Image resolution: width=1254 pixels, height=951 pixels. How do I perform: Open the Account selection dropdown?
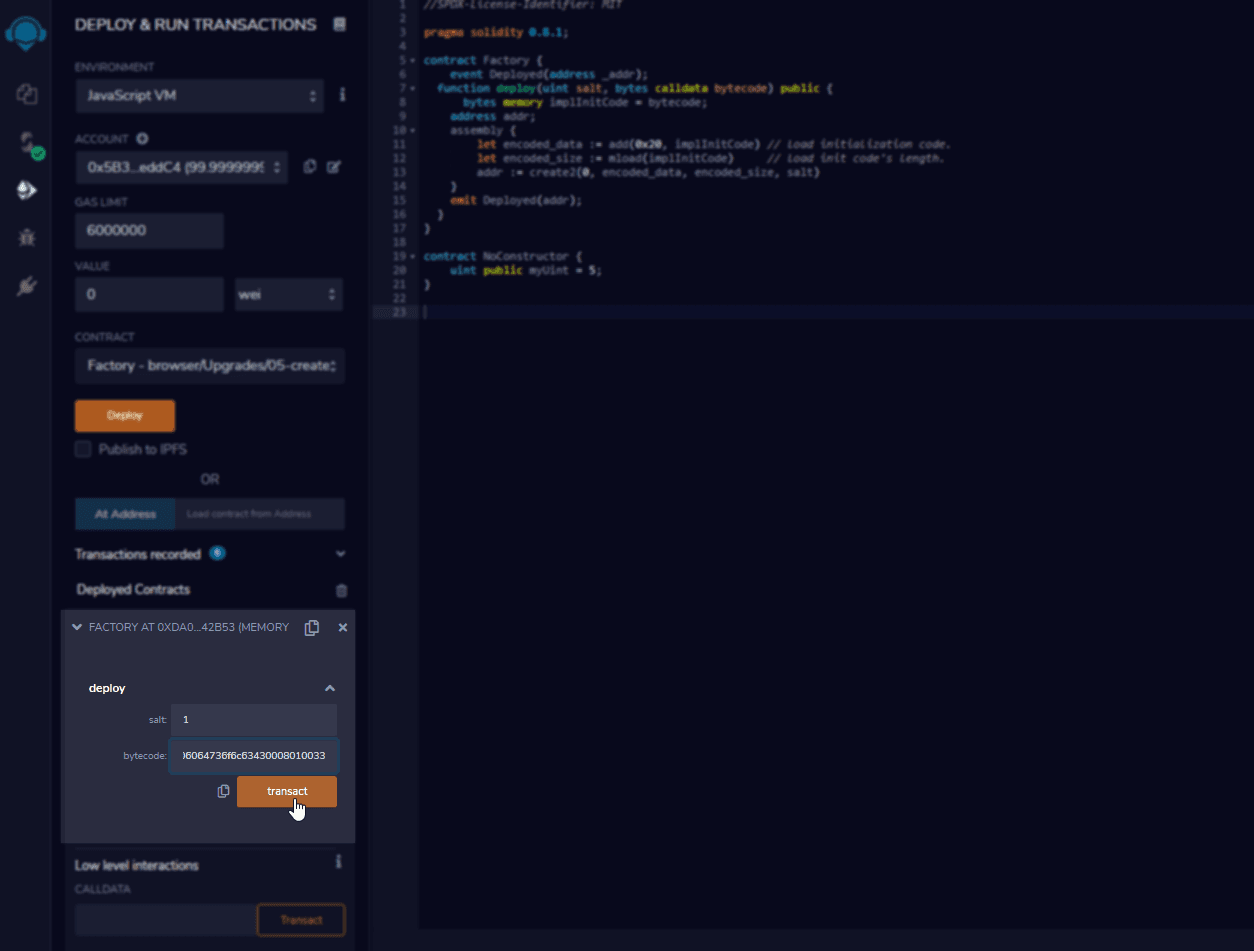click(181, 167)
